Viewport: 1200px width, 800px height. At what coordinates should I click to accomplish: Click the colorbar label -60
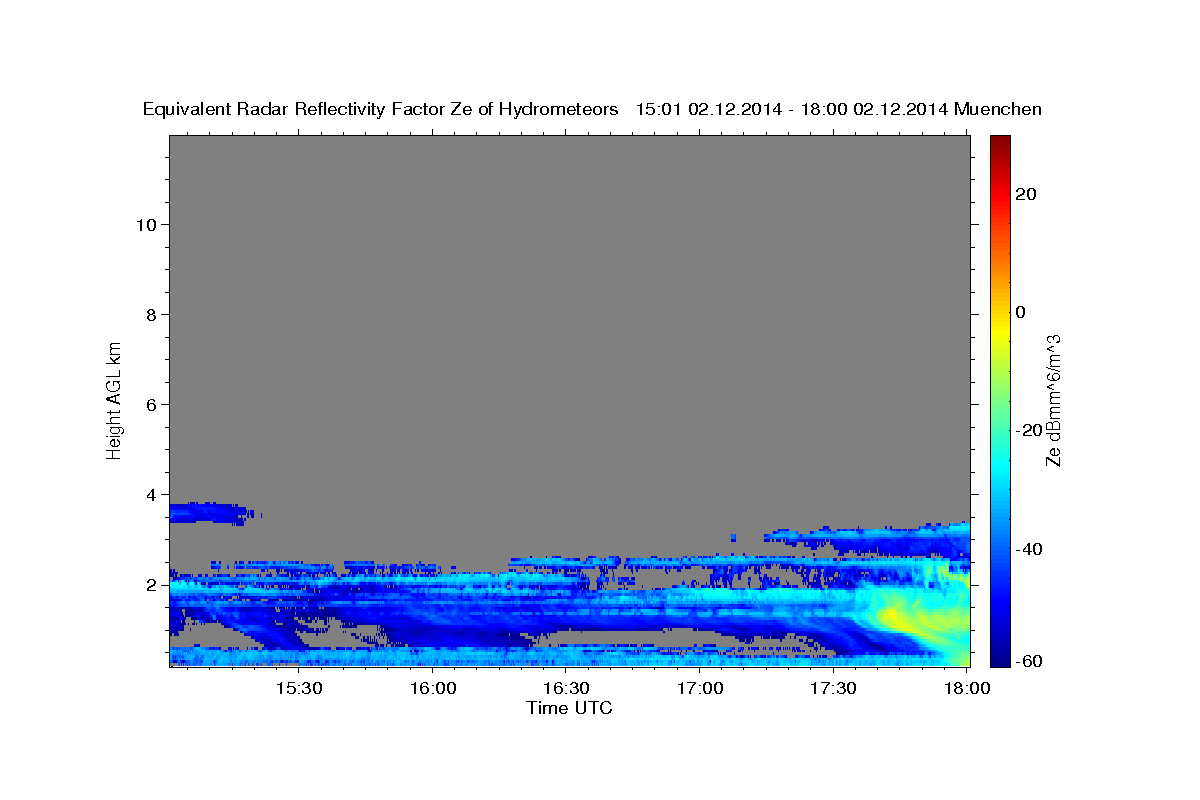coord(1027,661)
